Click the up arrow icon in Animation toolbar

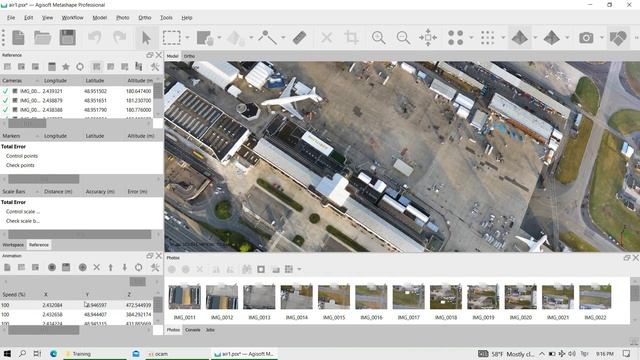point(111,267)
